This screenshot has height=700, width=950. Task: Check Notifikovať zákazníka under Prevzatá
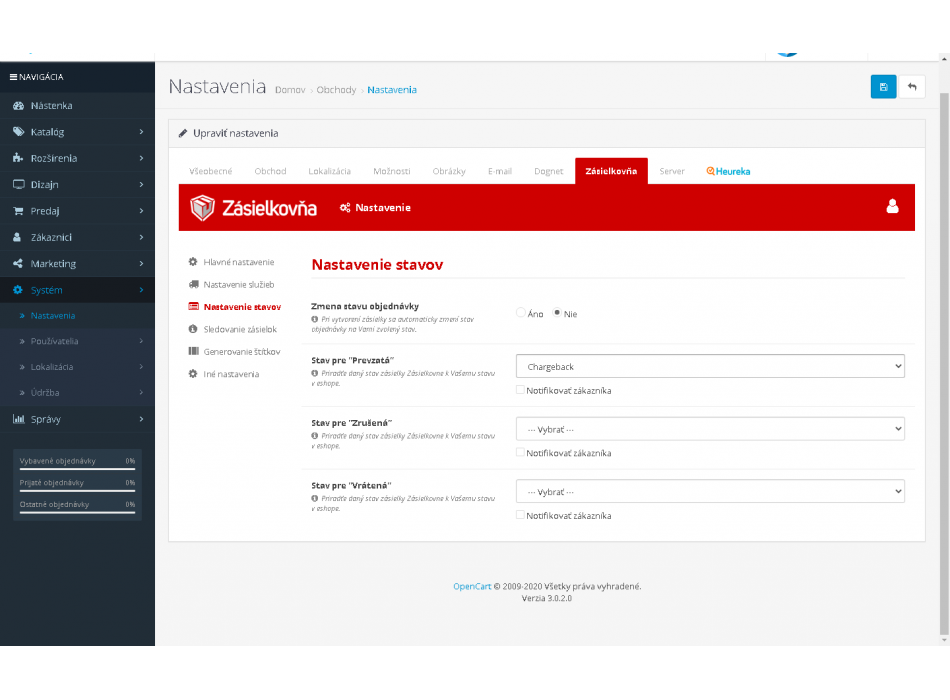click(520, 390)
